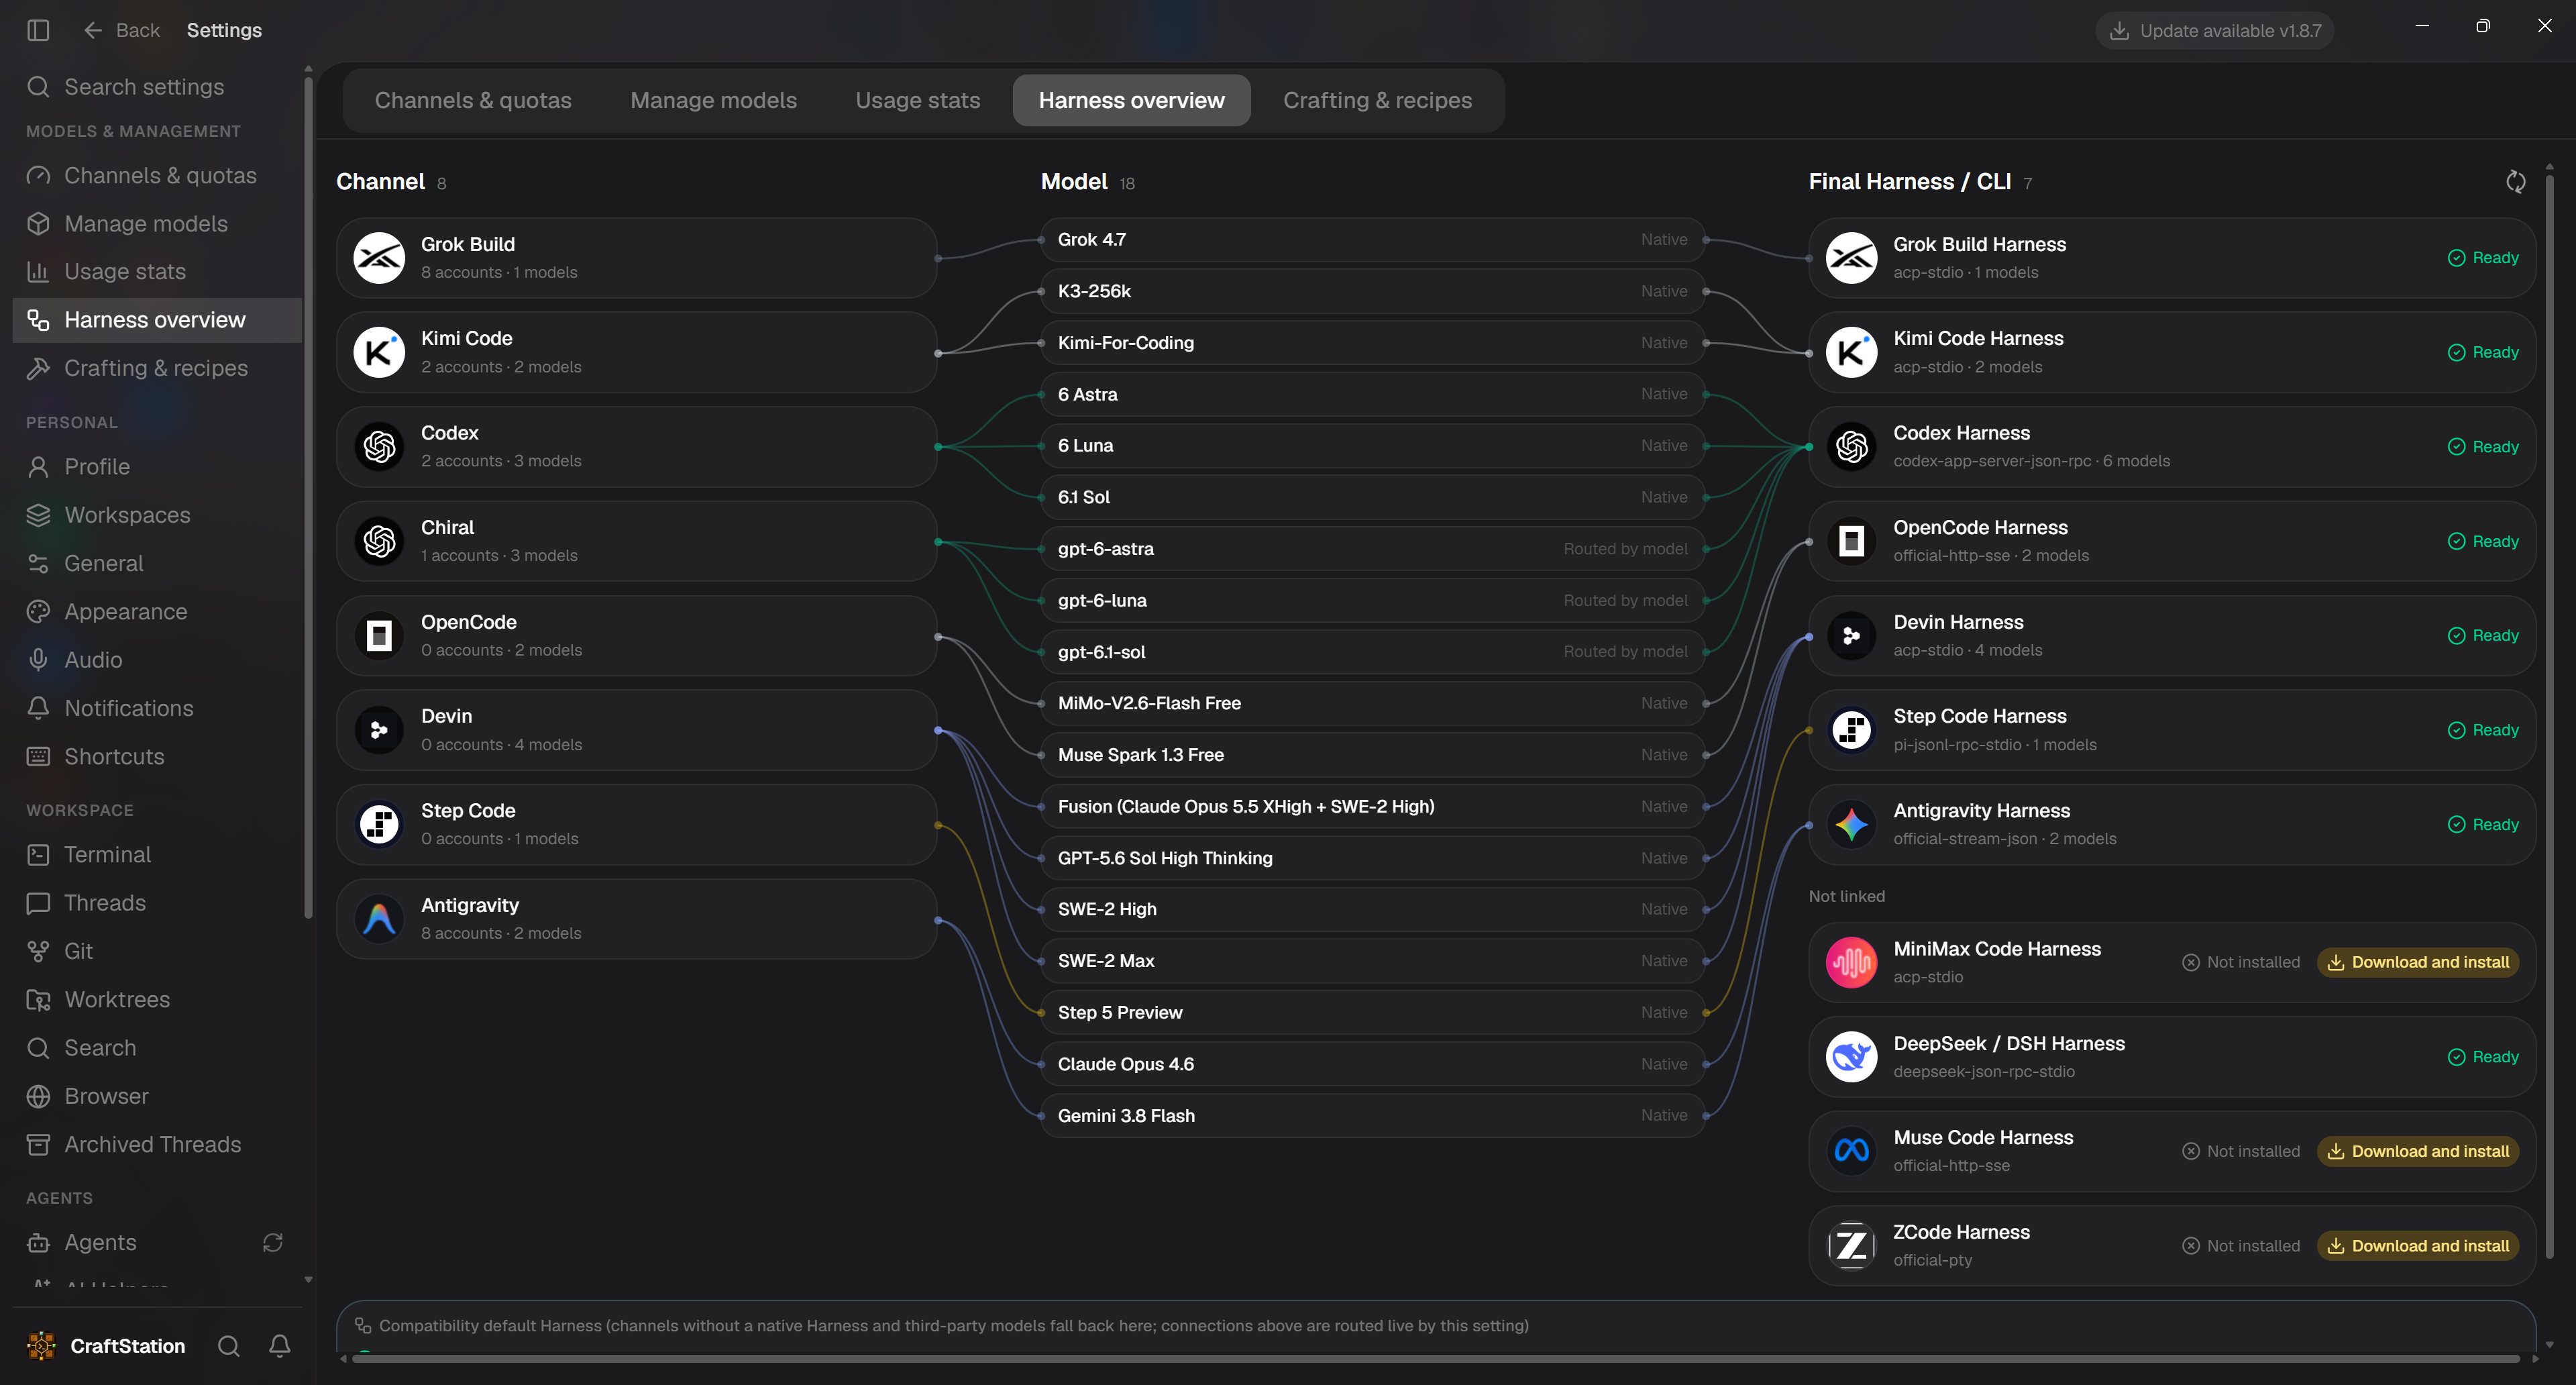Open Archived Threads in the sidebar
2576x1385 pixels.
point(157,1145)
